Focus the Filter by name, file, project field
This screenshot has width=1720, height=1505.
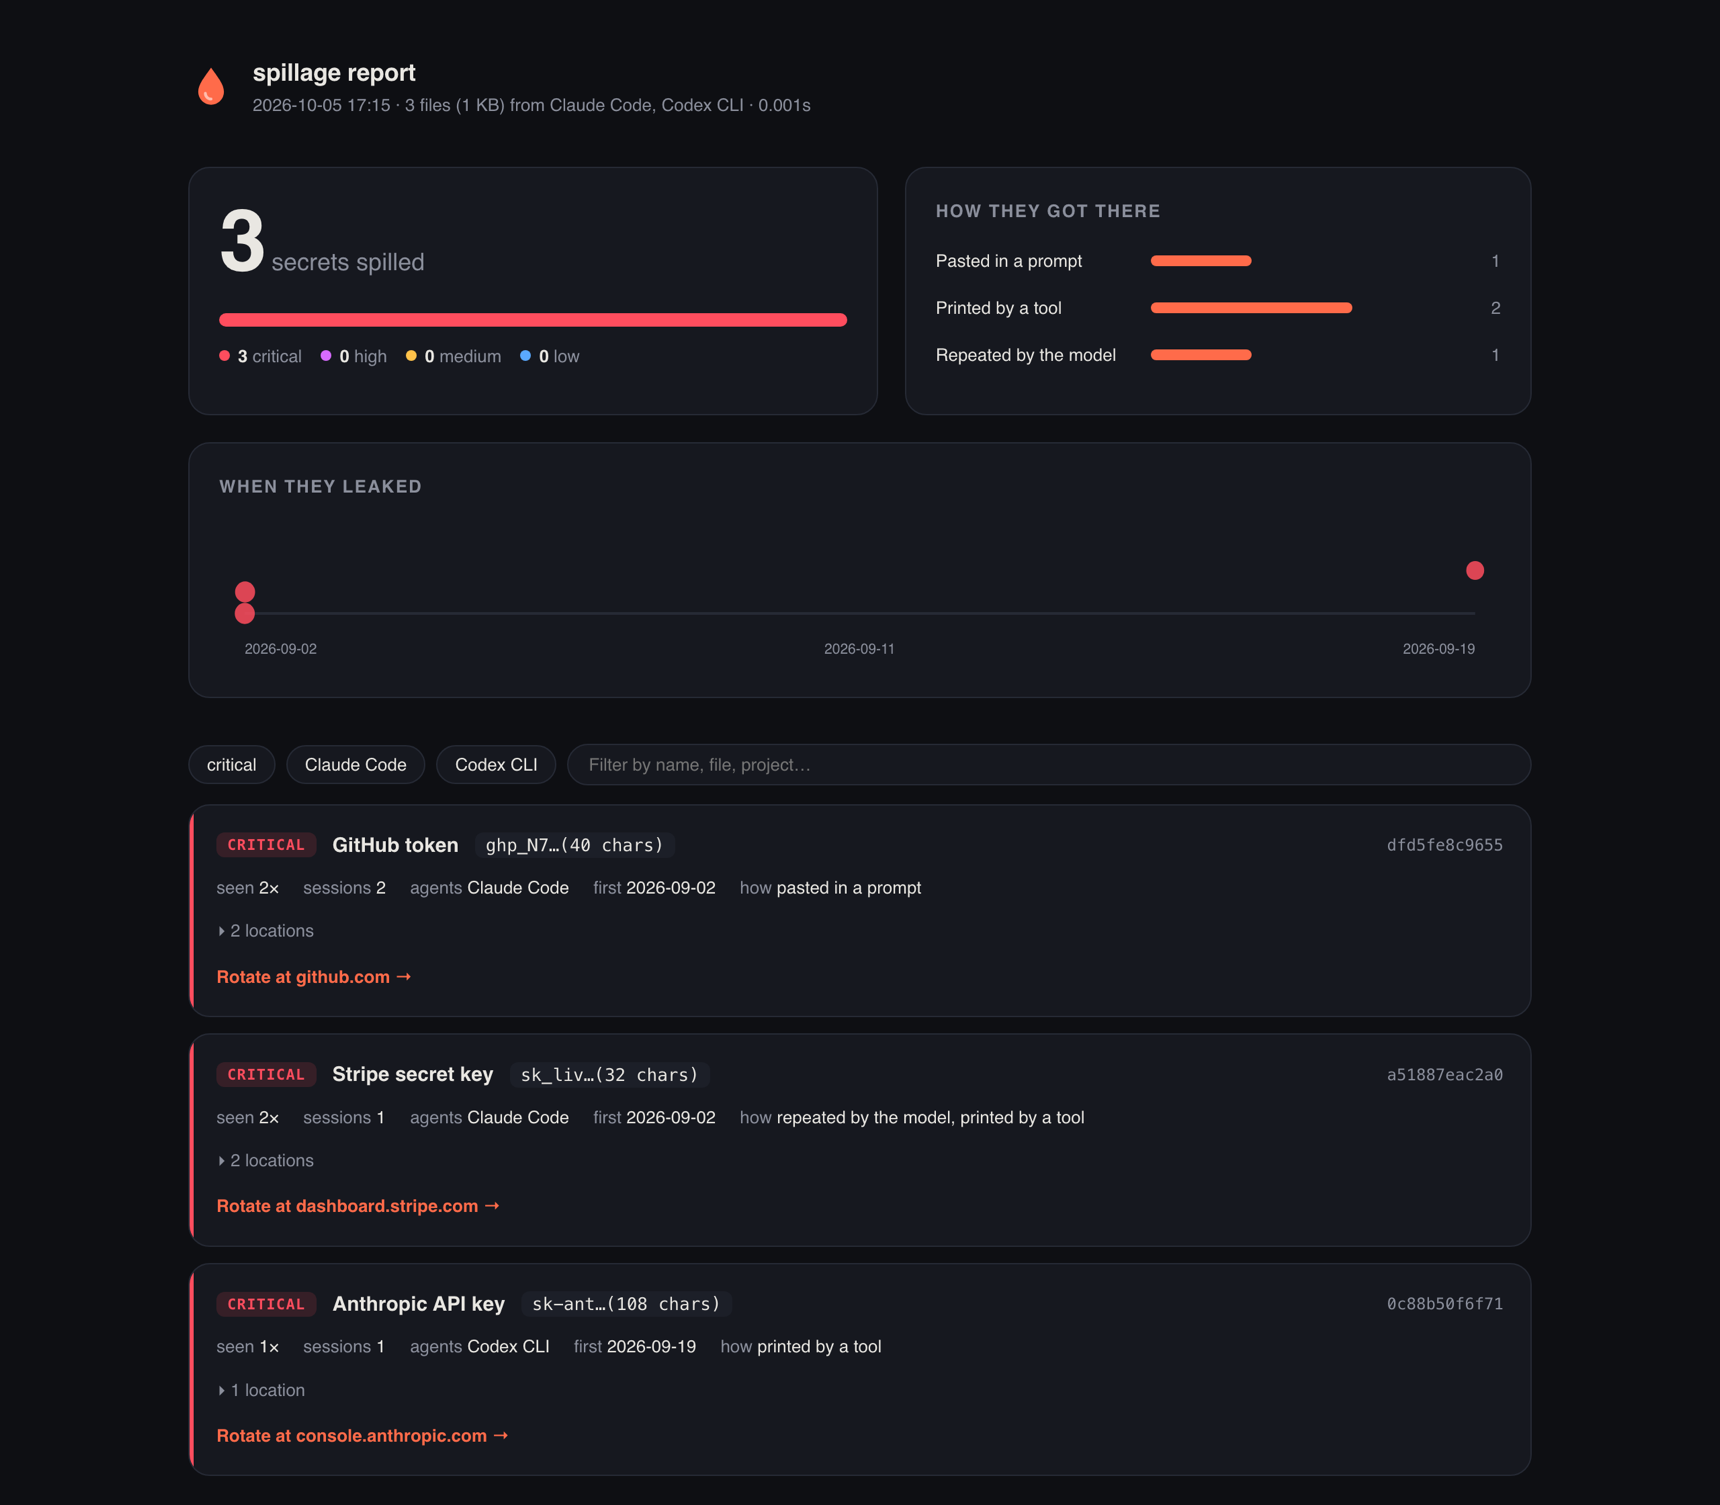click(x=1049, y=765)
